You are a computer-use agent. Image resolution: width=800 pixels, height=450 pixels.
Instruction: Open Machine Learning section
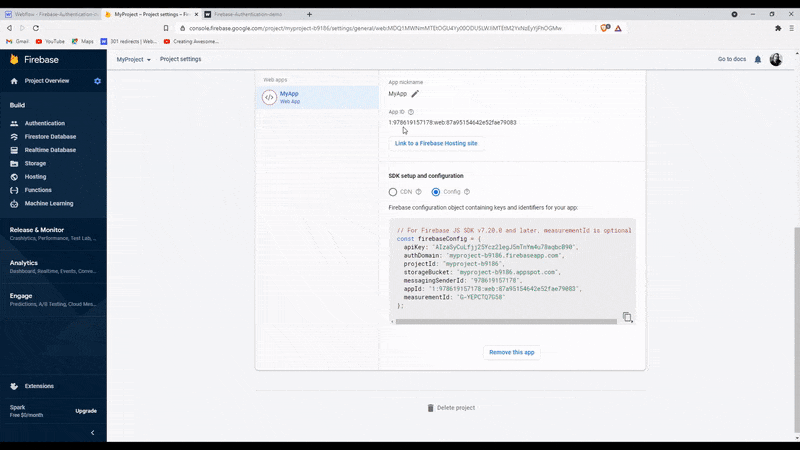point(48,203)
